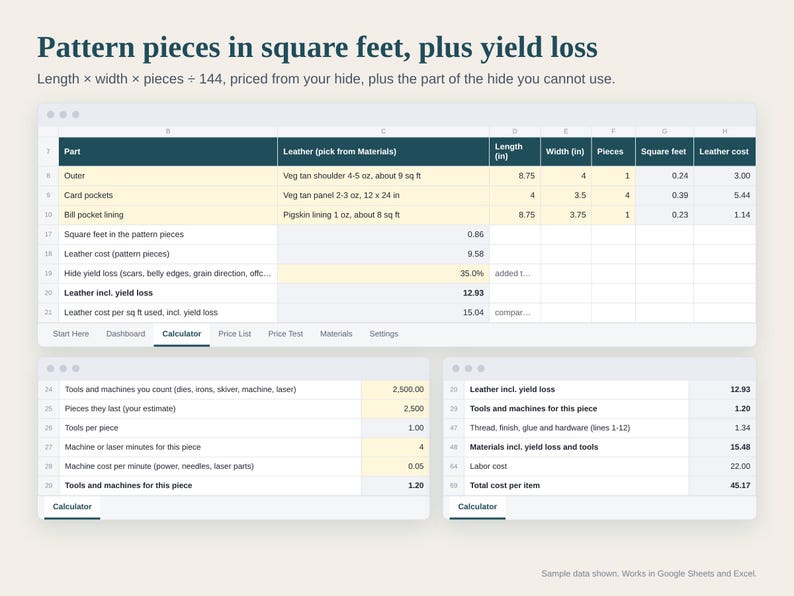The width and height of the screenshot is (794, 596).
Task: Select the Square feet column header
Action: [x=664, y=151]
